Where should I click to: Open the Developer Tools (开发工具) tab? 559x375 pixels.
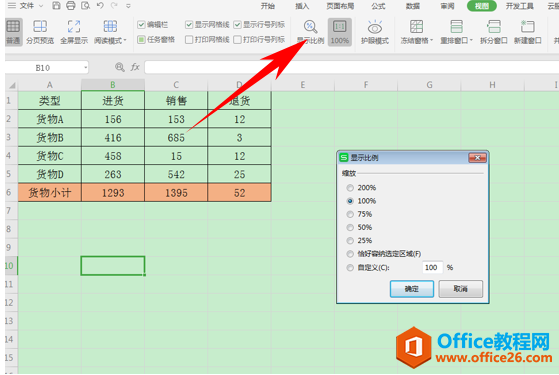coord(519,6)
